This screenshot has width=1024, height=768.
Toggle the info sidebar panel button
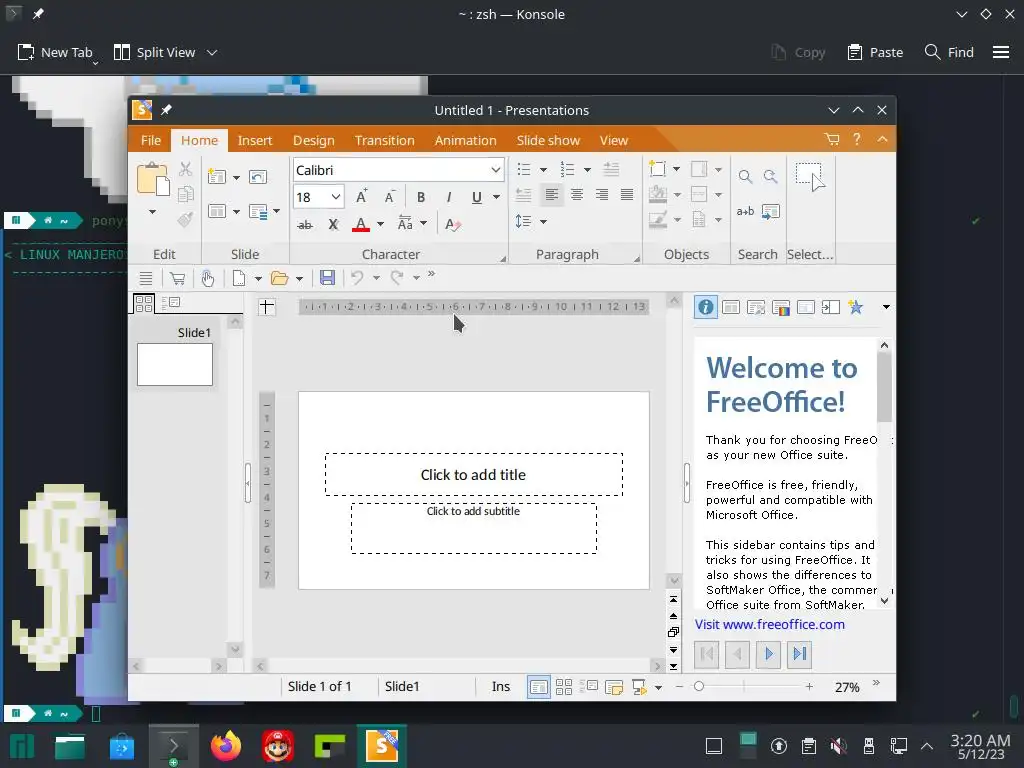coord(705,307)
